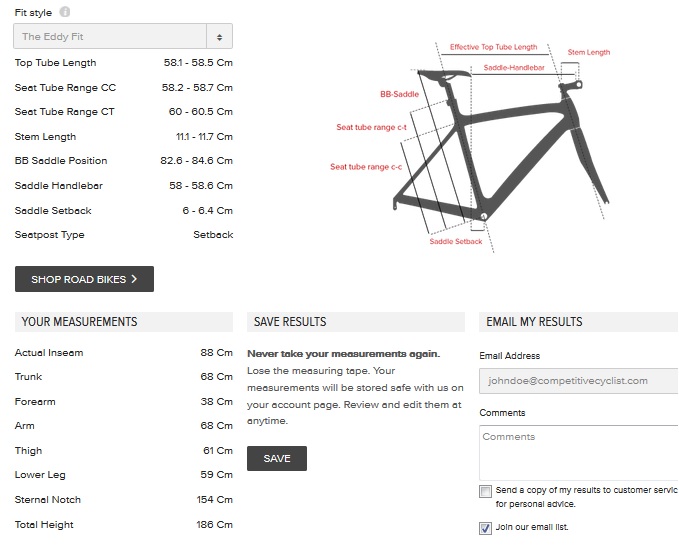Click the BB-Saddle diagram label
Viewport: 679px width, 553px height.
pyautogui.click(x=399, y=94)
